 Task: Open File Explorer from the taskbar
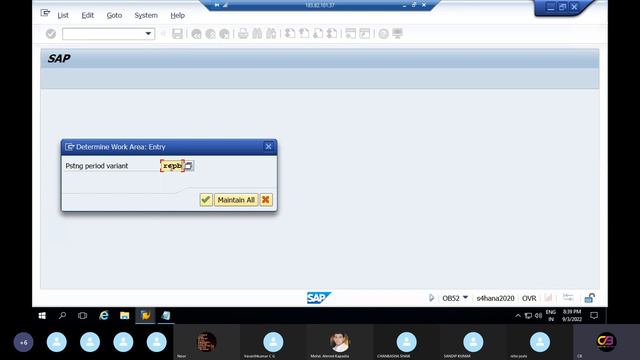[124, 315]
